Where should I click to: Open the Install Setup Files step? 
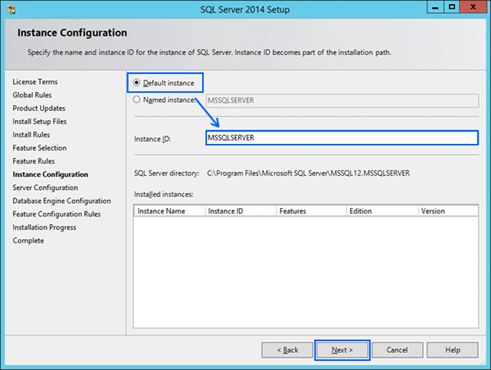click(x=40, y=121)
